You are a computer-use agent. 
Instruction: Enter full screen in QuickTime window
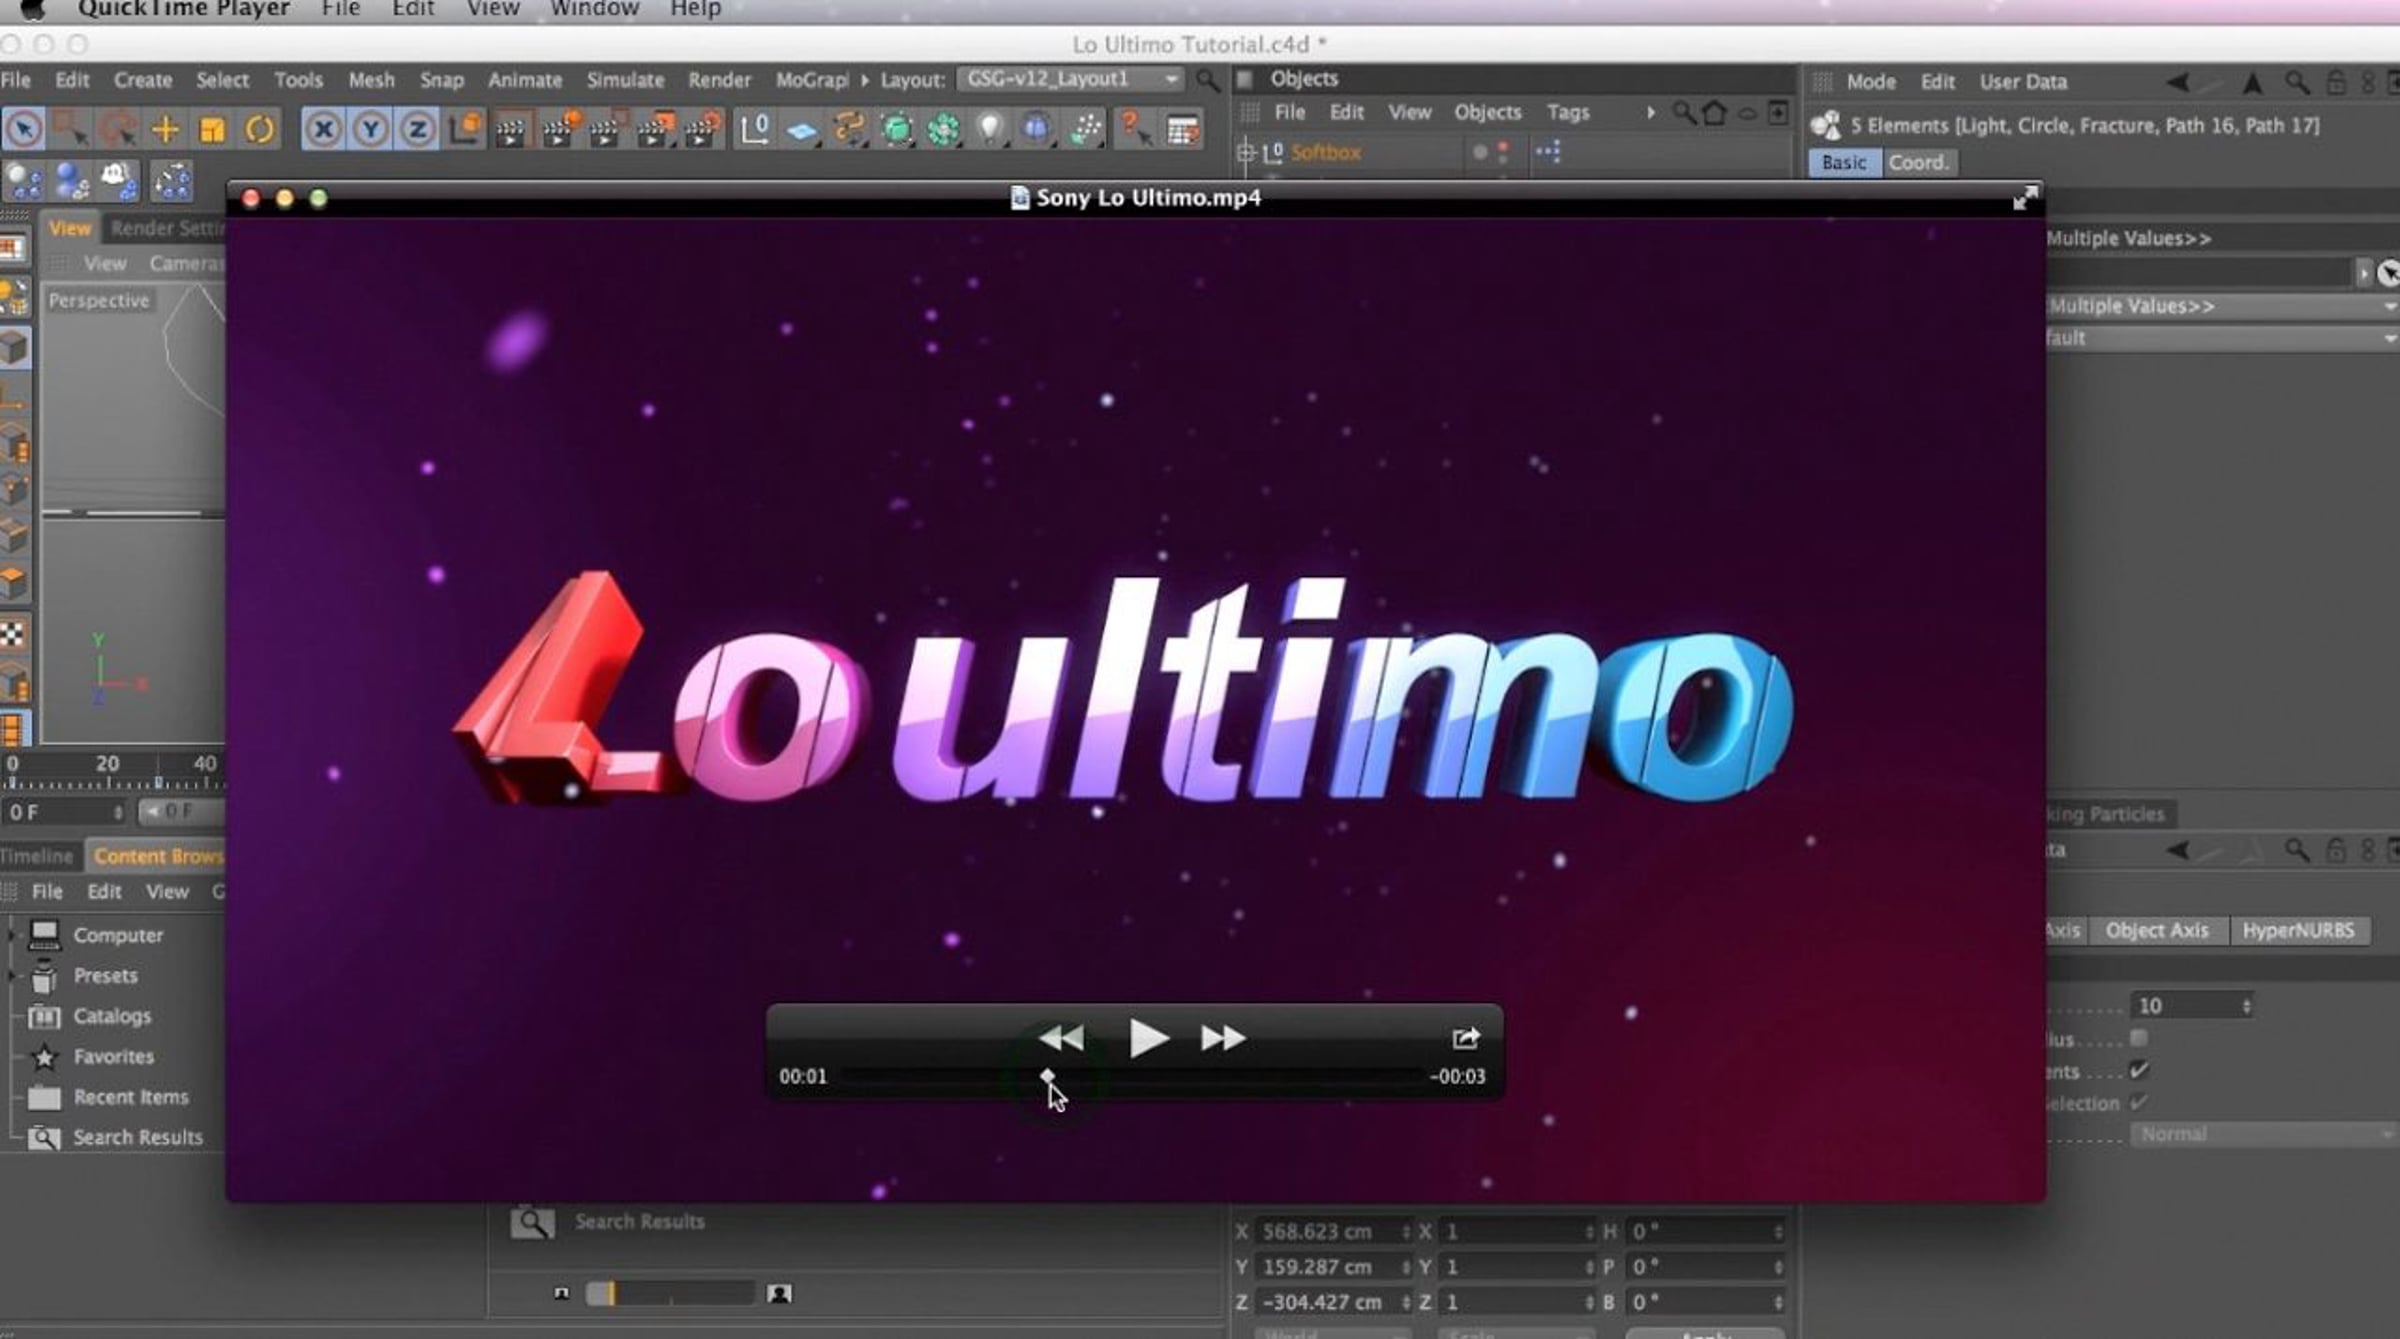click(2025, 198)
